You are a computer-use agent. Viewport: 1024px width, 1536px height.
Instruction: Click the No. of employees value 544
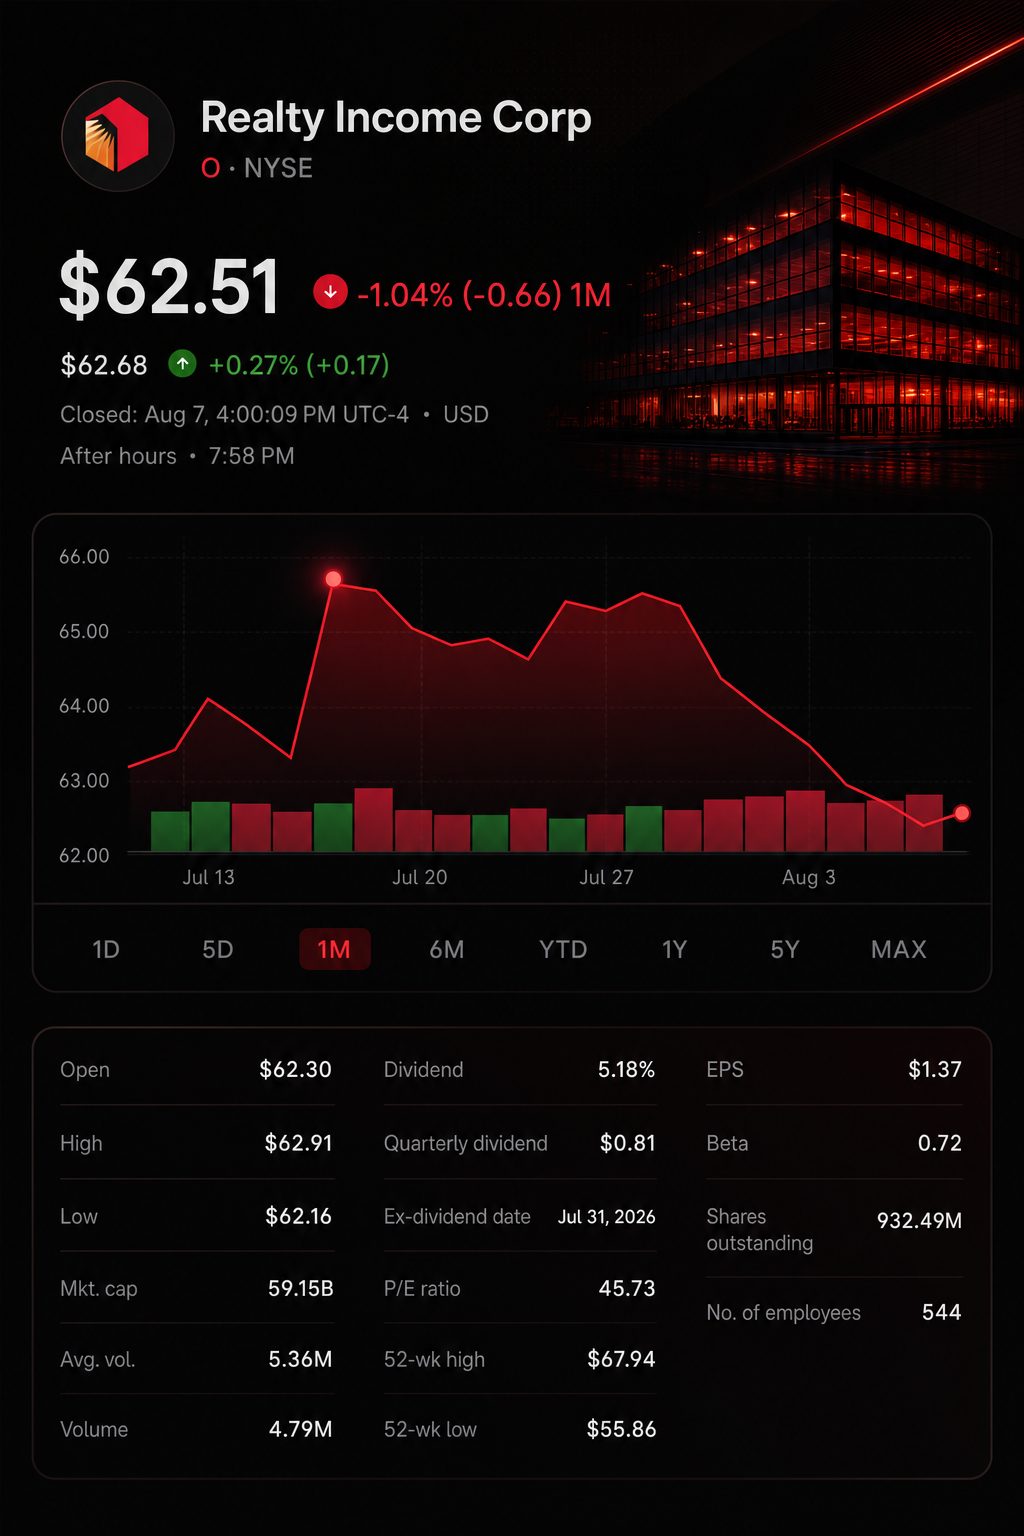click(x=941, y=1312)
